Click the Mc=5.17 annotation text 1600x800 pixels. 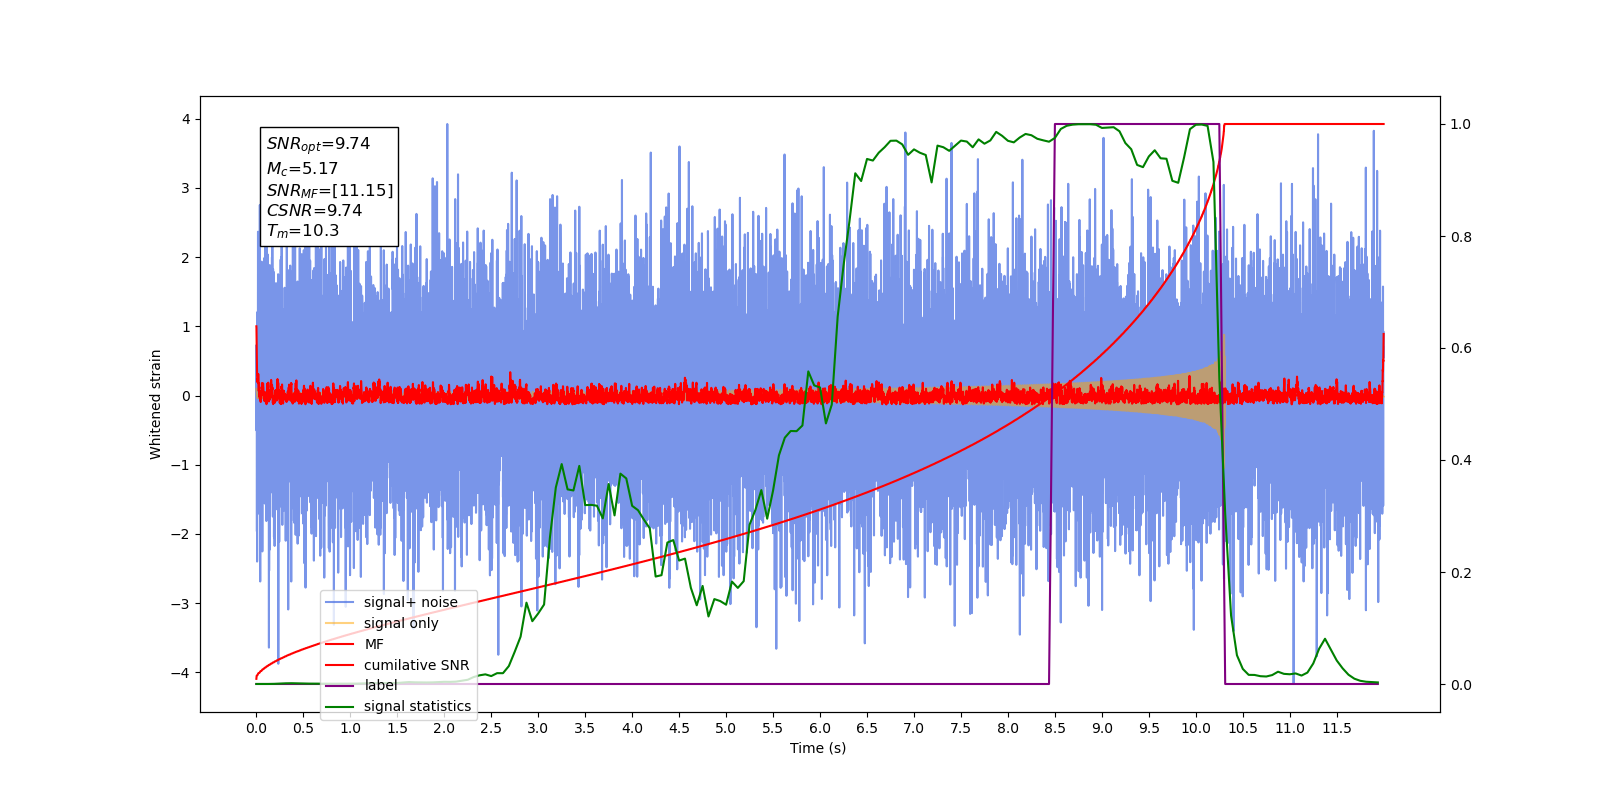pyautogui.click(x=302, y=169)
